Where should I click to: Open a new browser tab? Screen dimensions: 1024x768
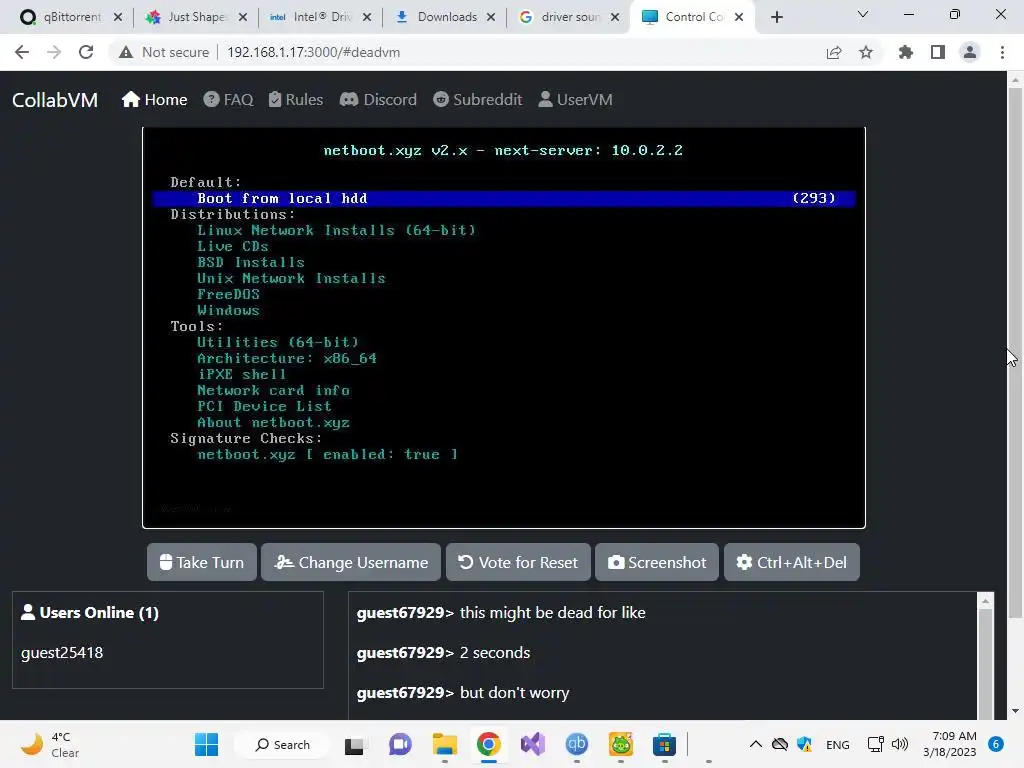776,18
